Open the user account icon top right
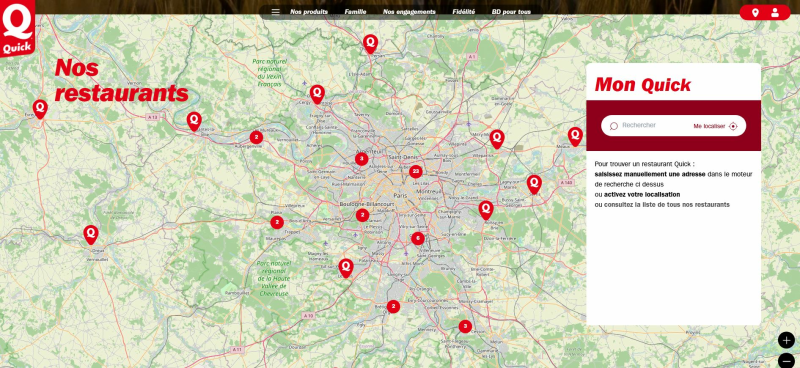This screenshot has width=800, height=368. coord(774,13)
